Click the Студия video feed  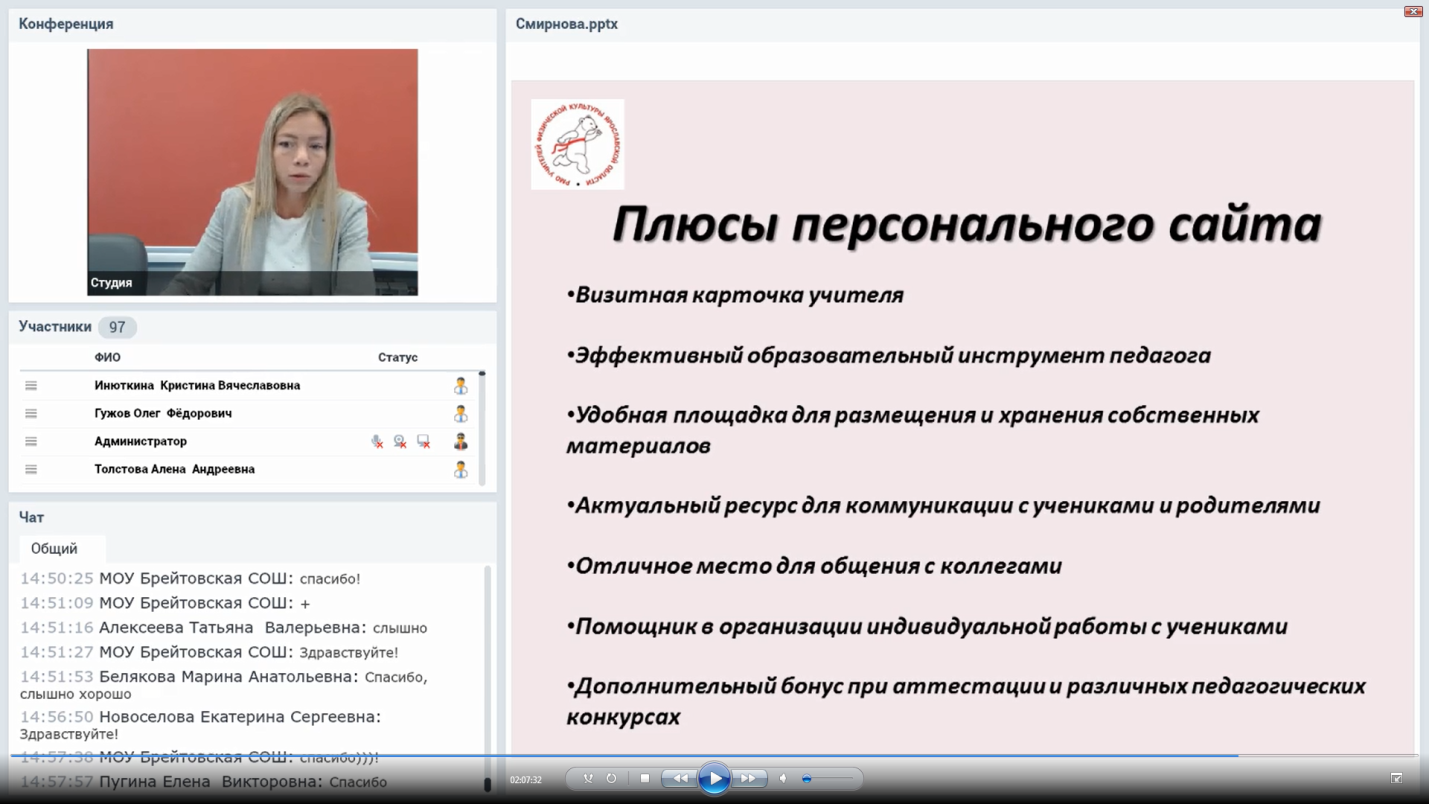pos(252,172)
